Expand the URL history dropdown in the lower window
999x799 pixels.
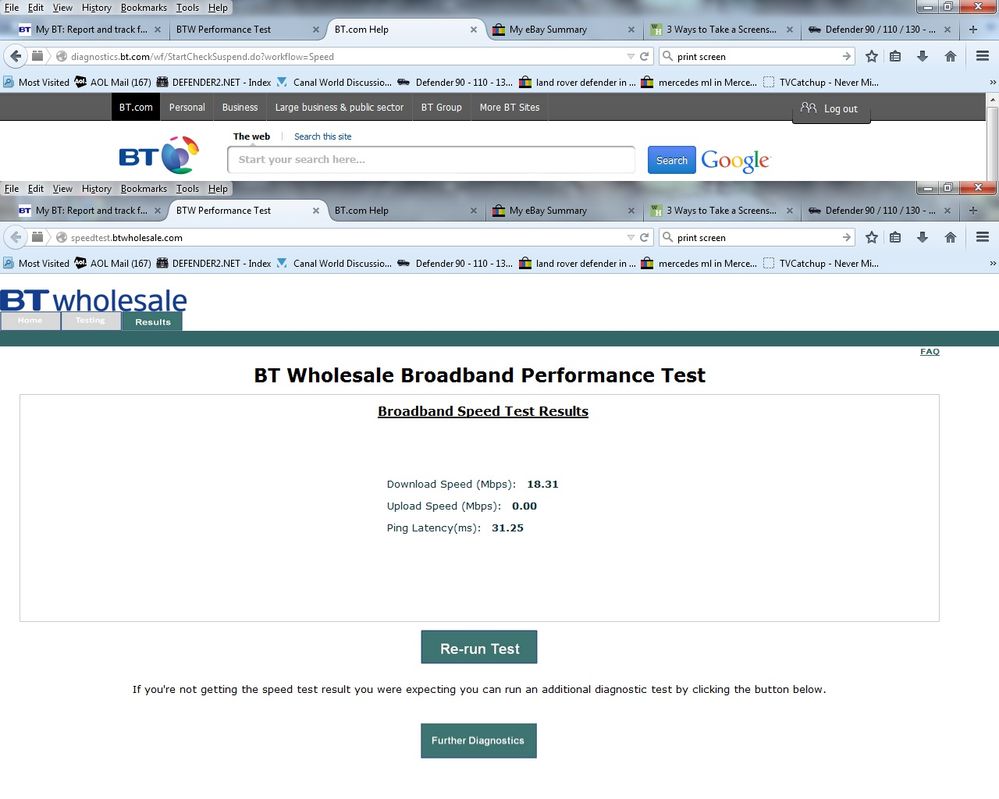(630, 237)
